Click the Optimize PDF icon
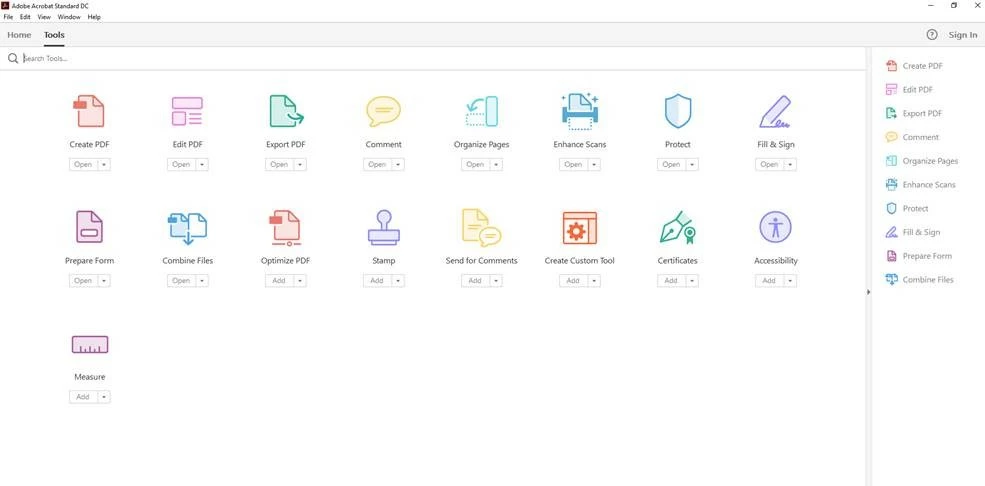985x486 pixels. coord(285,227)
